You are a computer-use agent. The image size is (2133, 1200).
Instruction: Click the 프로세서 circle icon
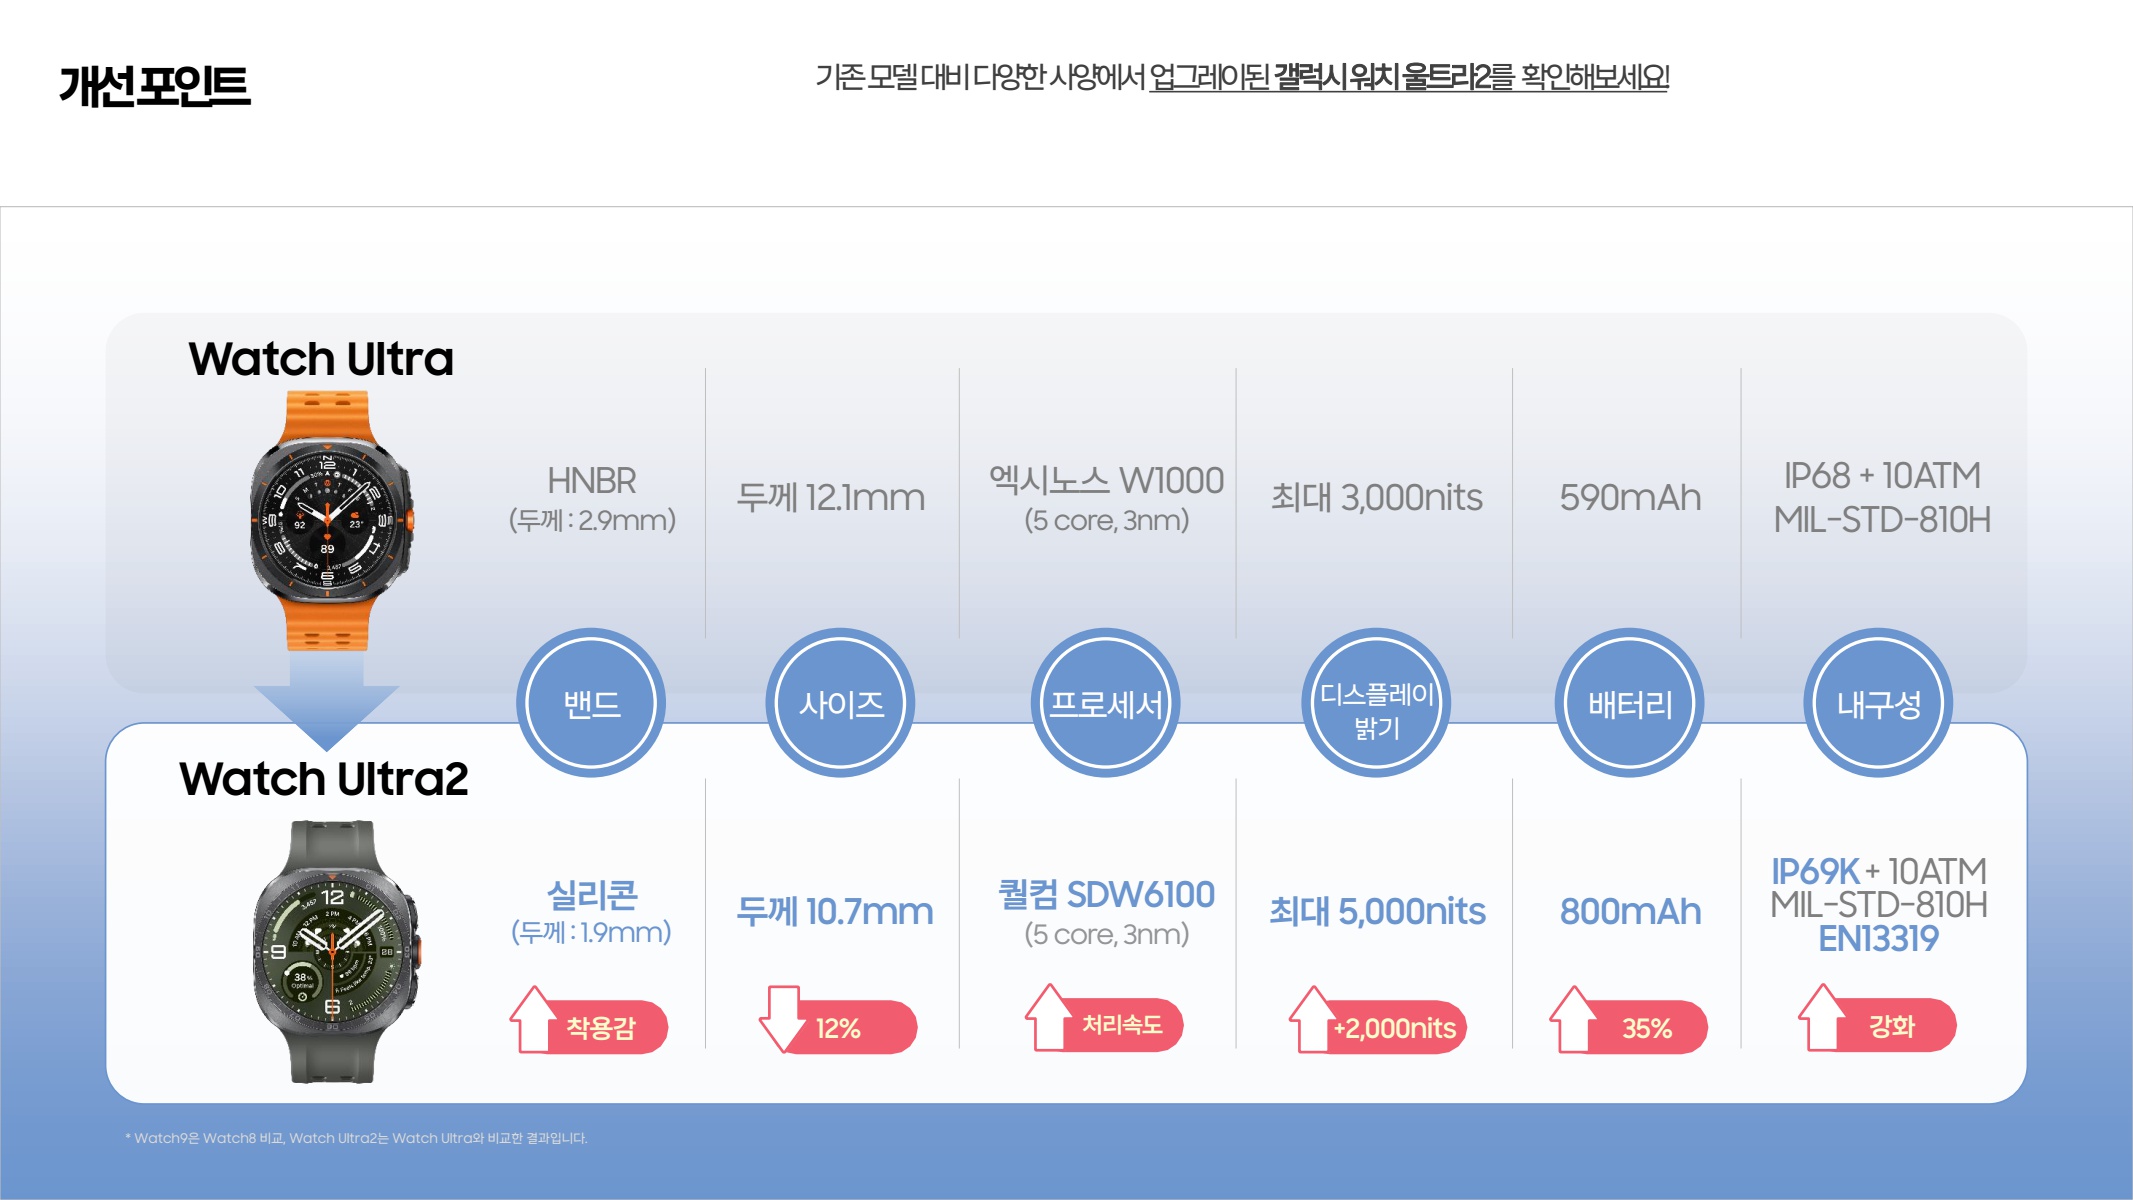(1105, 703)
